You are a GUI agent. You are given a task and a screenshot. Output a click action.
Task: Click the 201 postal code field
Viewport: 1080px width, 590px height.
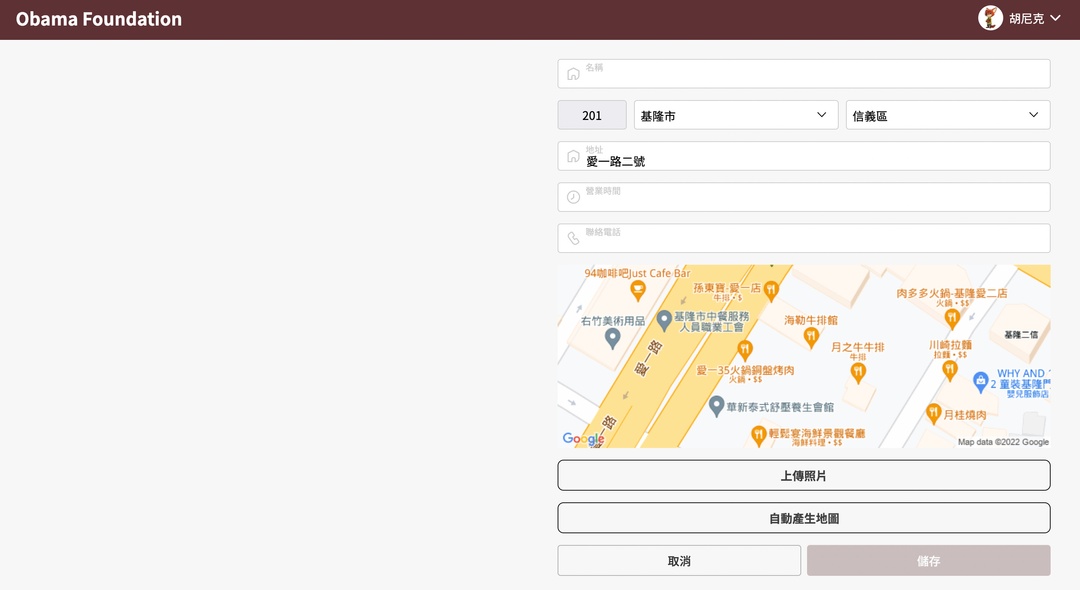click(592, 115)
